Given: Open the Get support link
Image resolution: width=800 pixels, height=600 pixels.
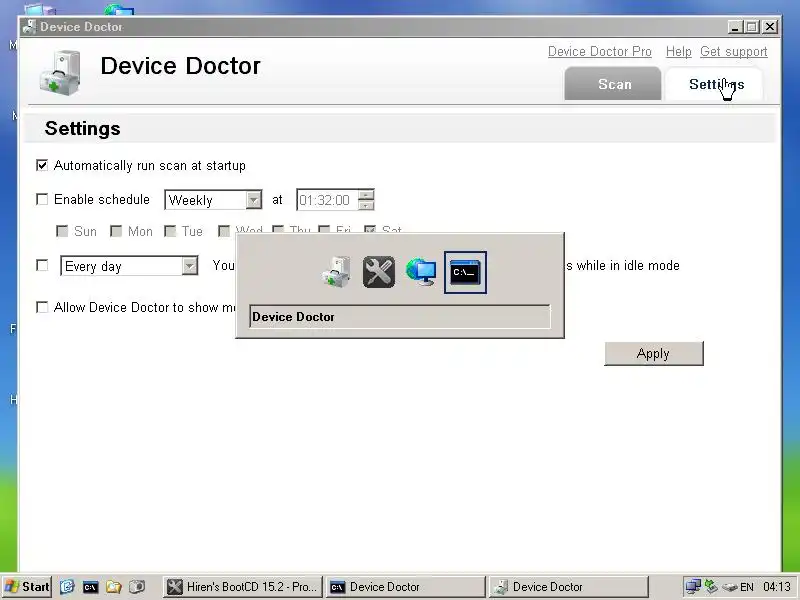Looking at the screenshot, I should click(x=734, y=52).
